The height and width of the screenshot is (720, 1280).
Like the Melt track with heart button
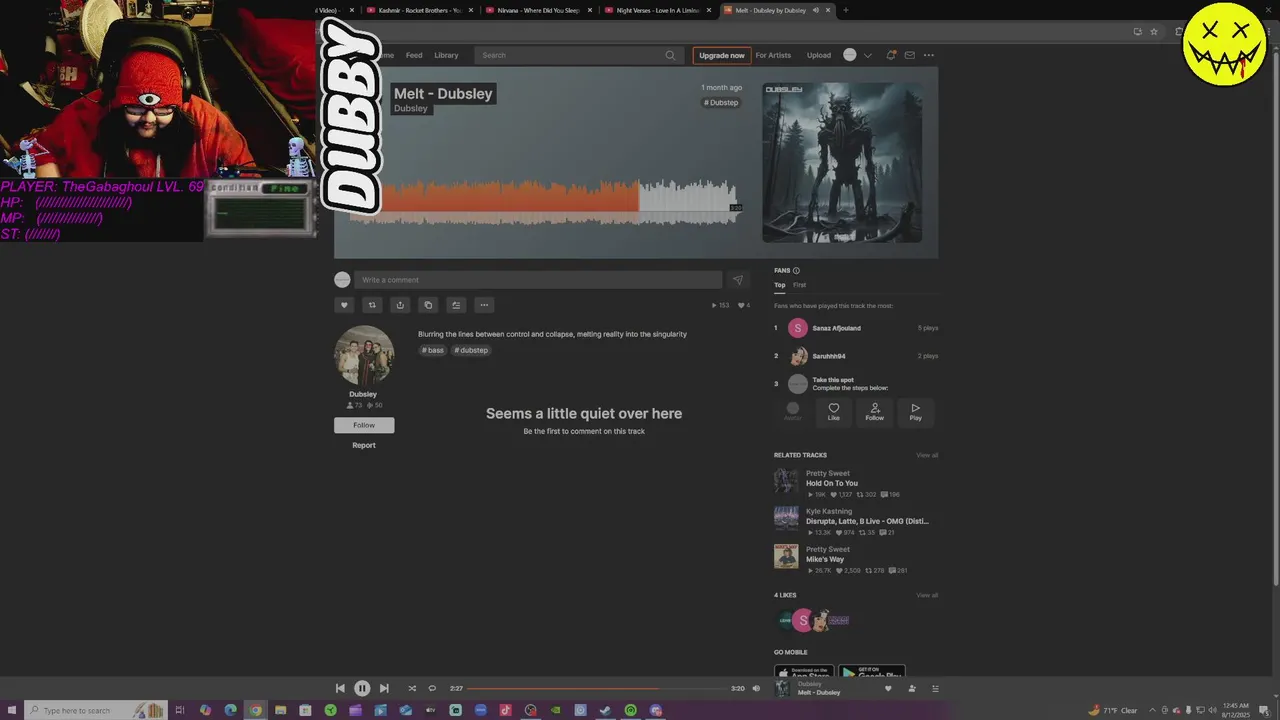[x=344, y=305]
